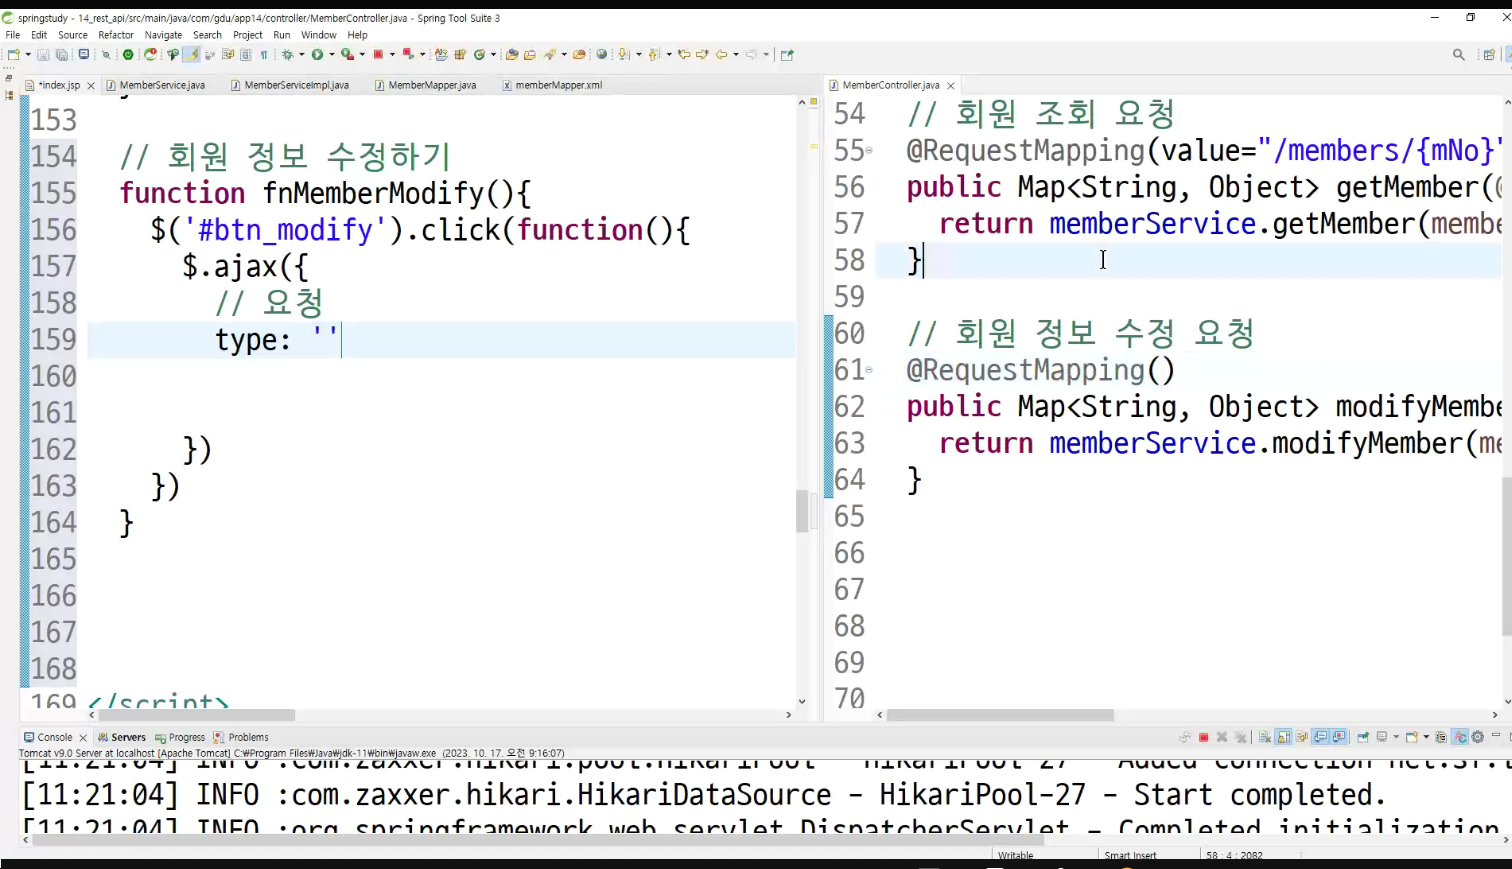Click the New file wizard icon

(x=13, y=55)
